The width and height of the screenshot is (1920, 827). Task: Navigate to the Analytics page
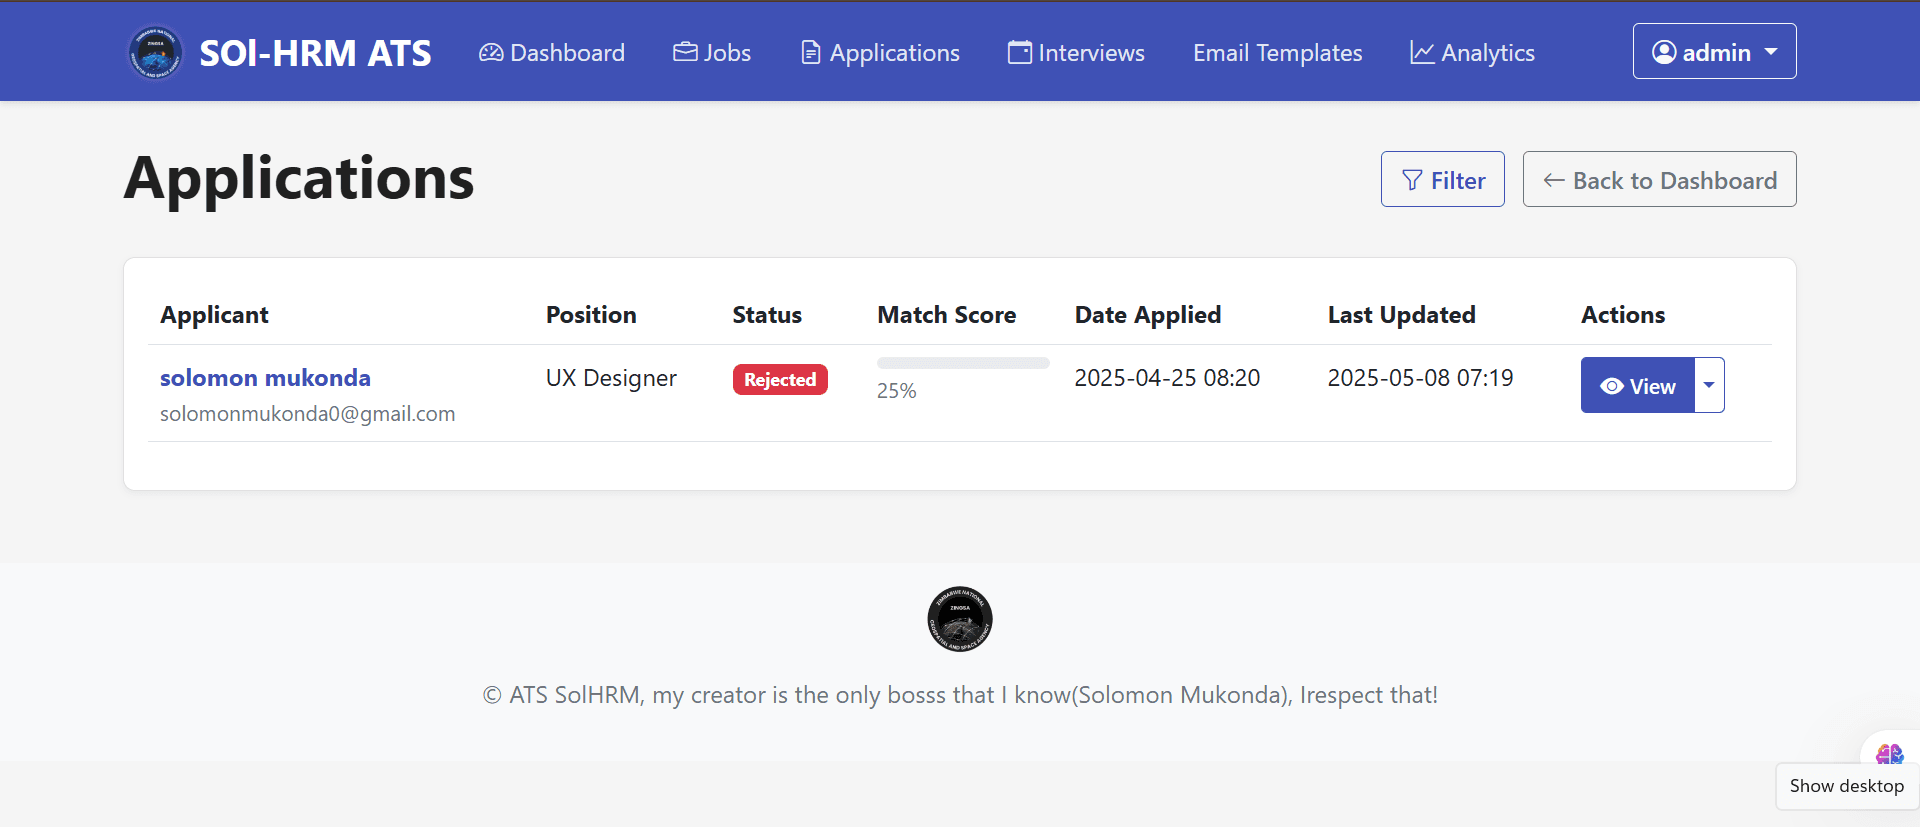pos(1472,53)
